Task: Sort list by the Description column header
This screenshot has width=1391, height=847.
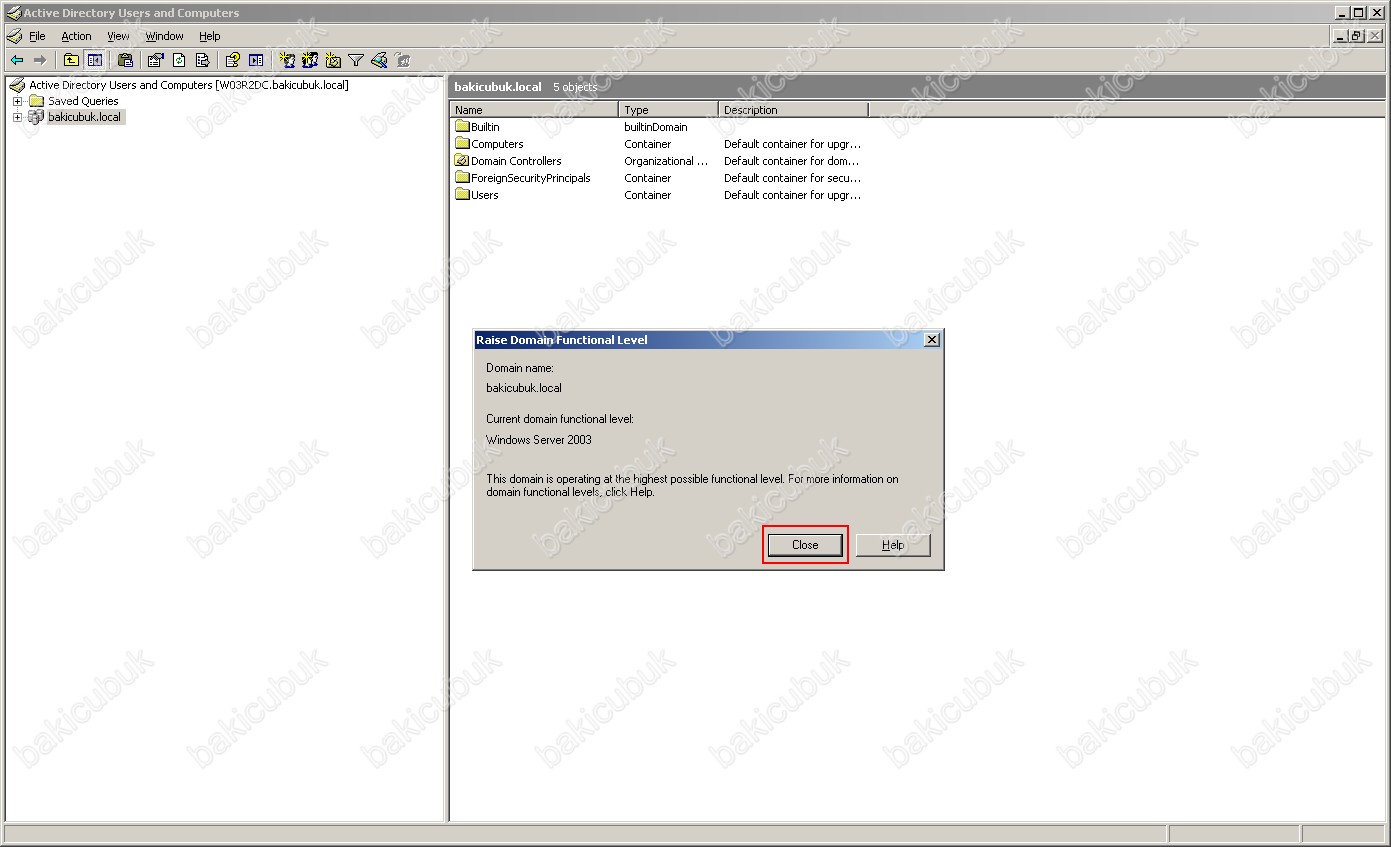Action: tap(793, 110)
